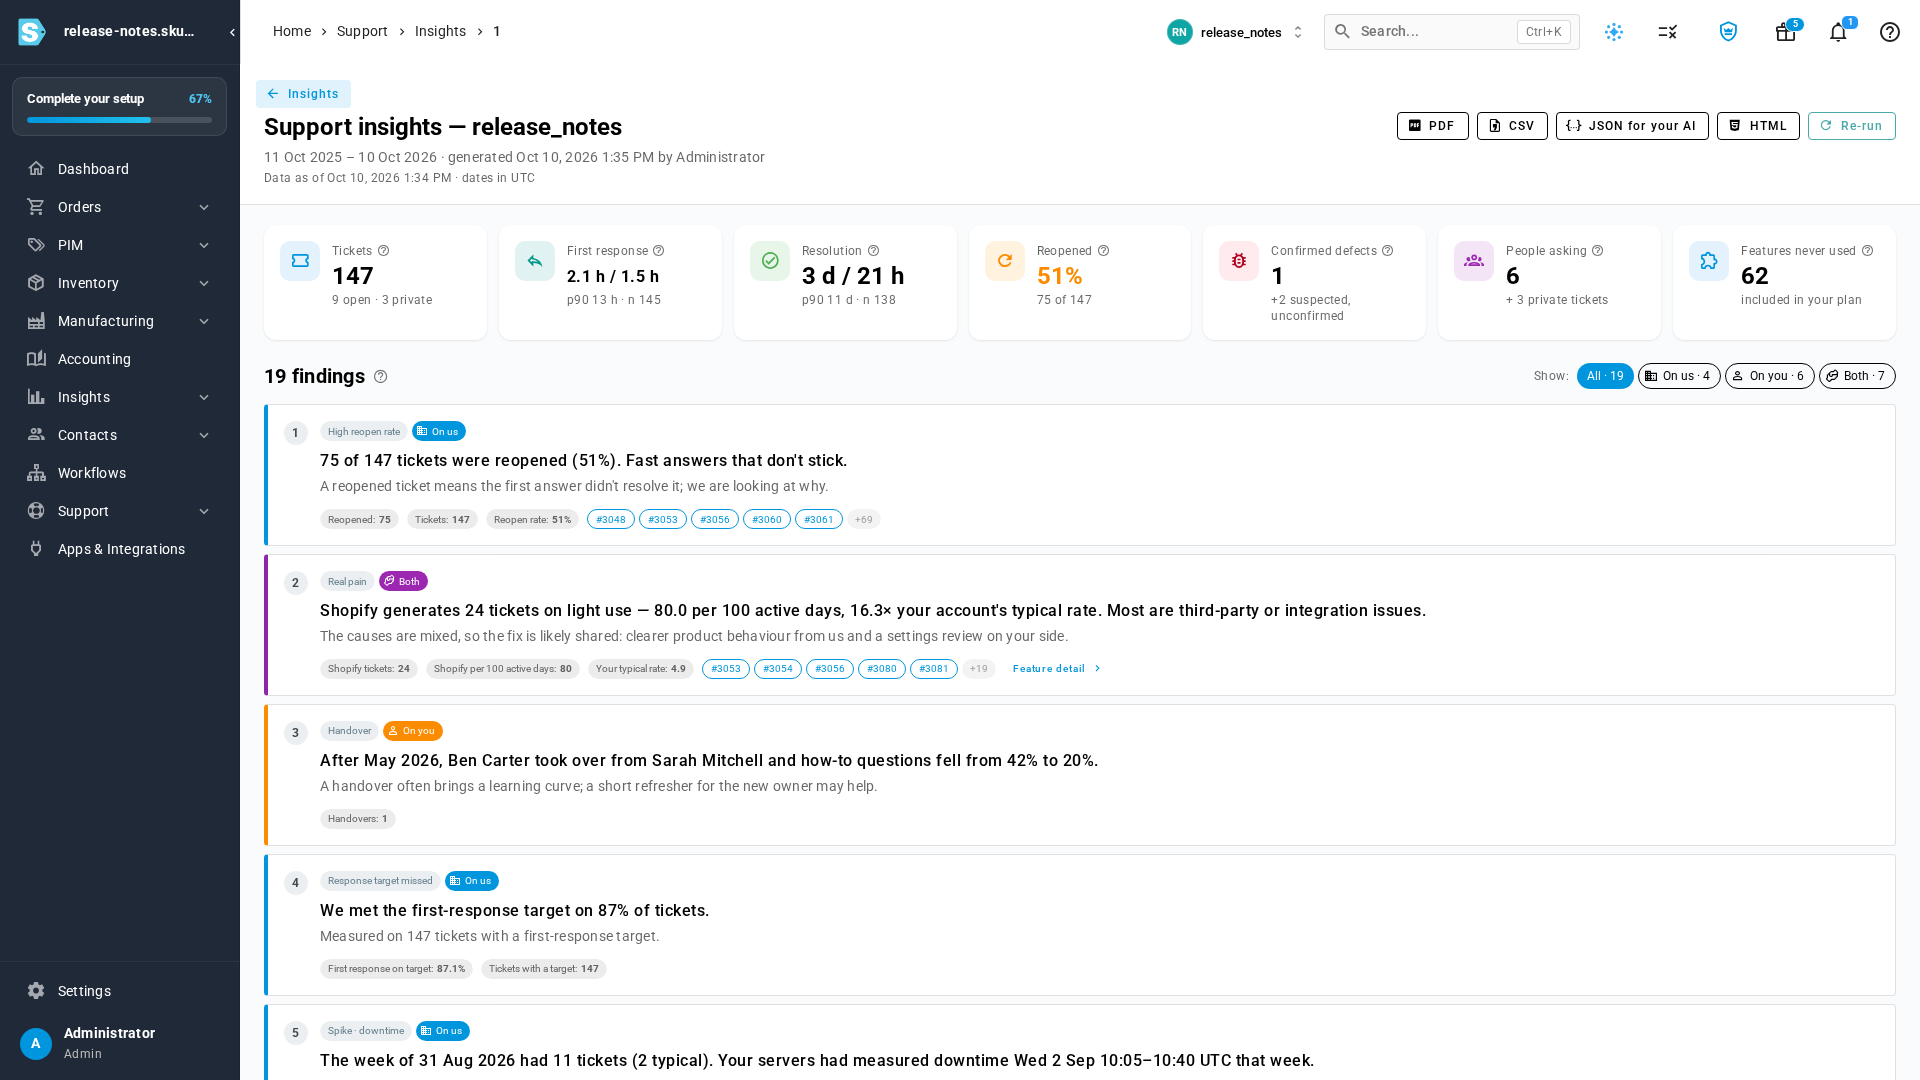The width and height of the screenshot is (1920, 1080).
Task: Click the help question mark icon in header
Action: 1890,32
